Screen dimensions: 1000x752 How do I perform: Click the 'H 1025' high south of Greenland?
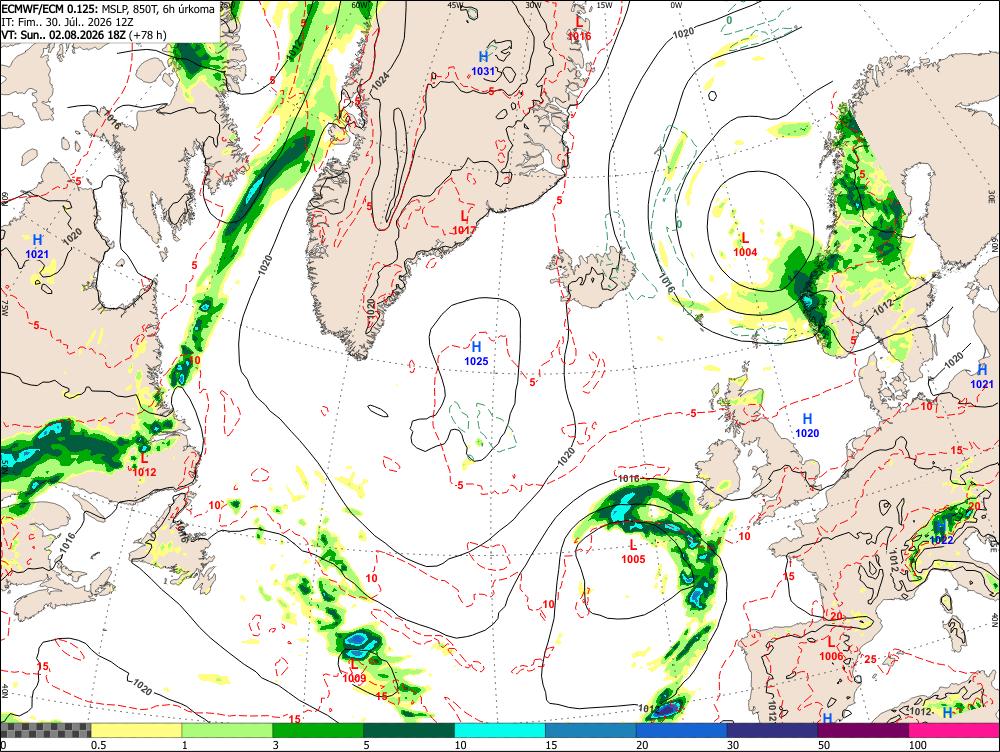(476, 353)
